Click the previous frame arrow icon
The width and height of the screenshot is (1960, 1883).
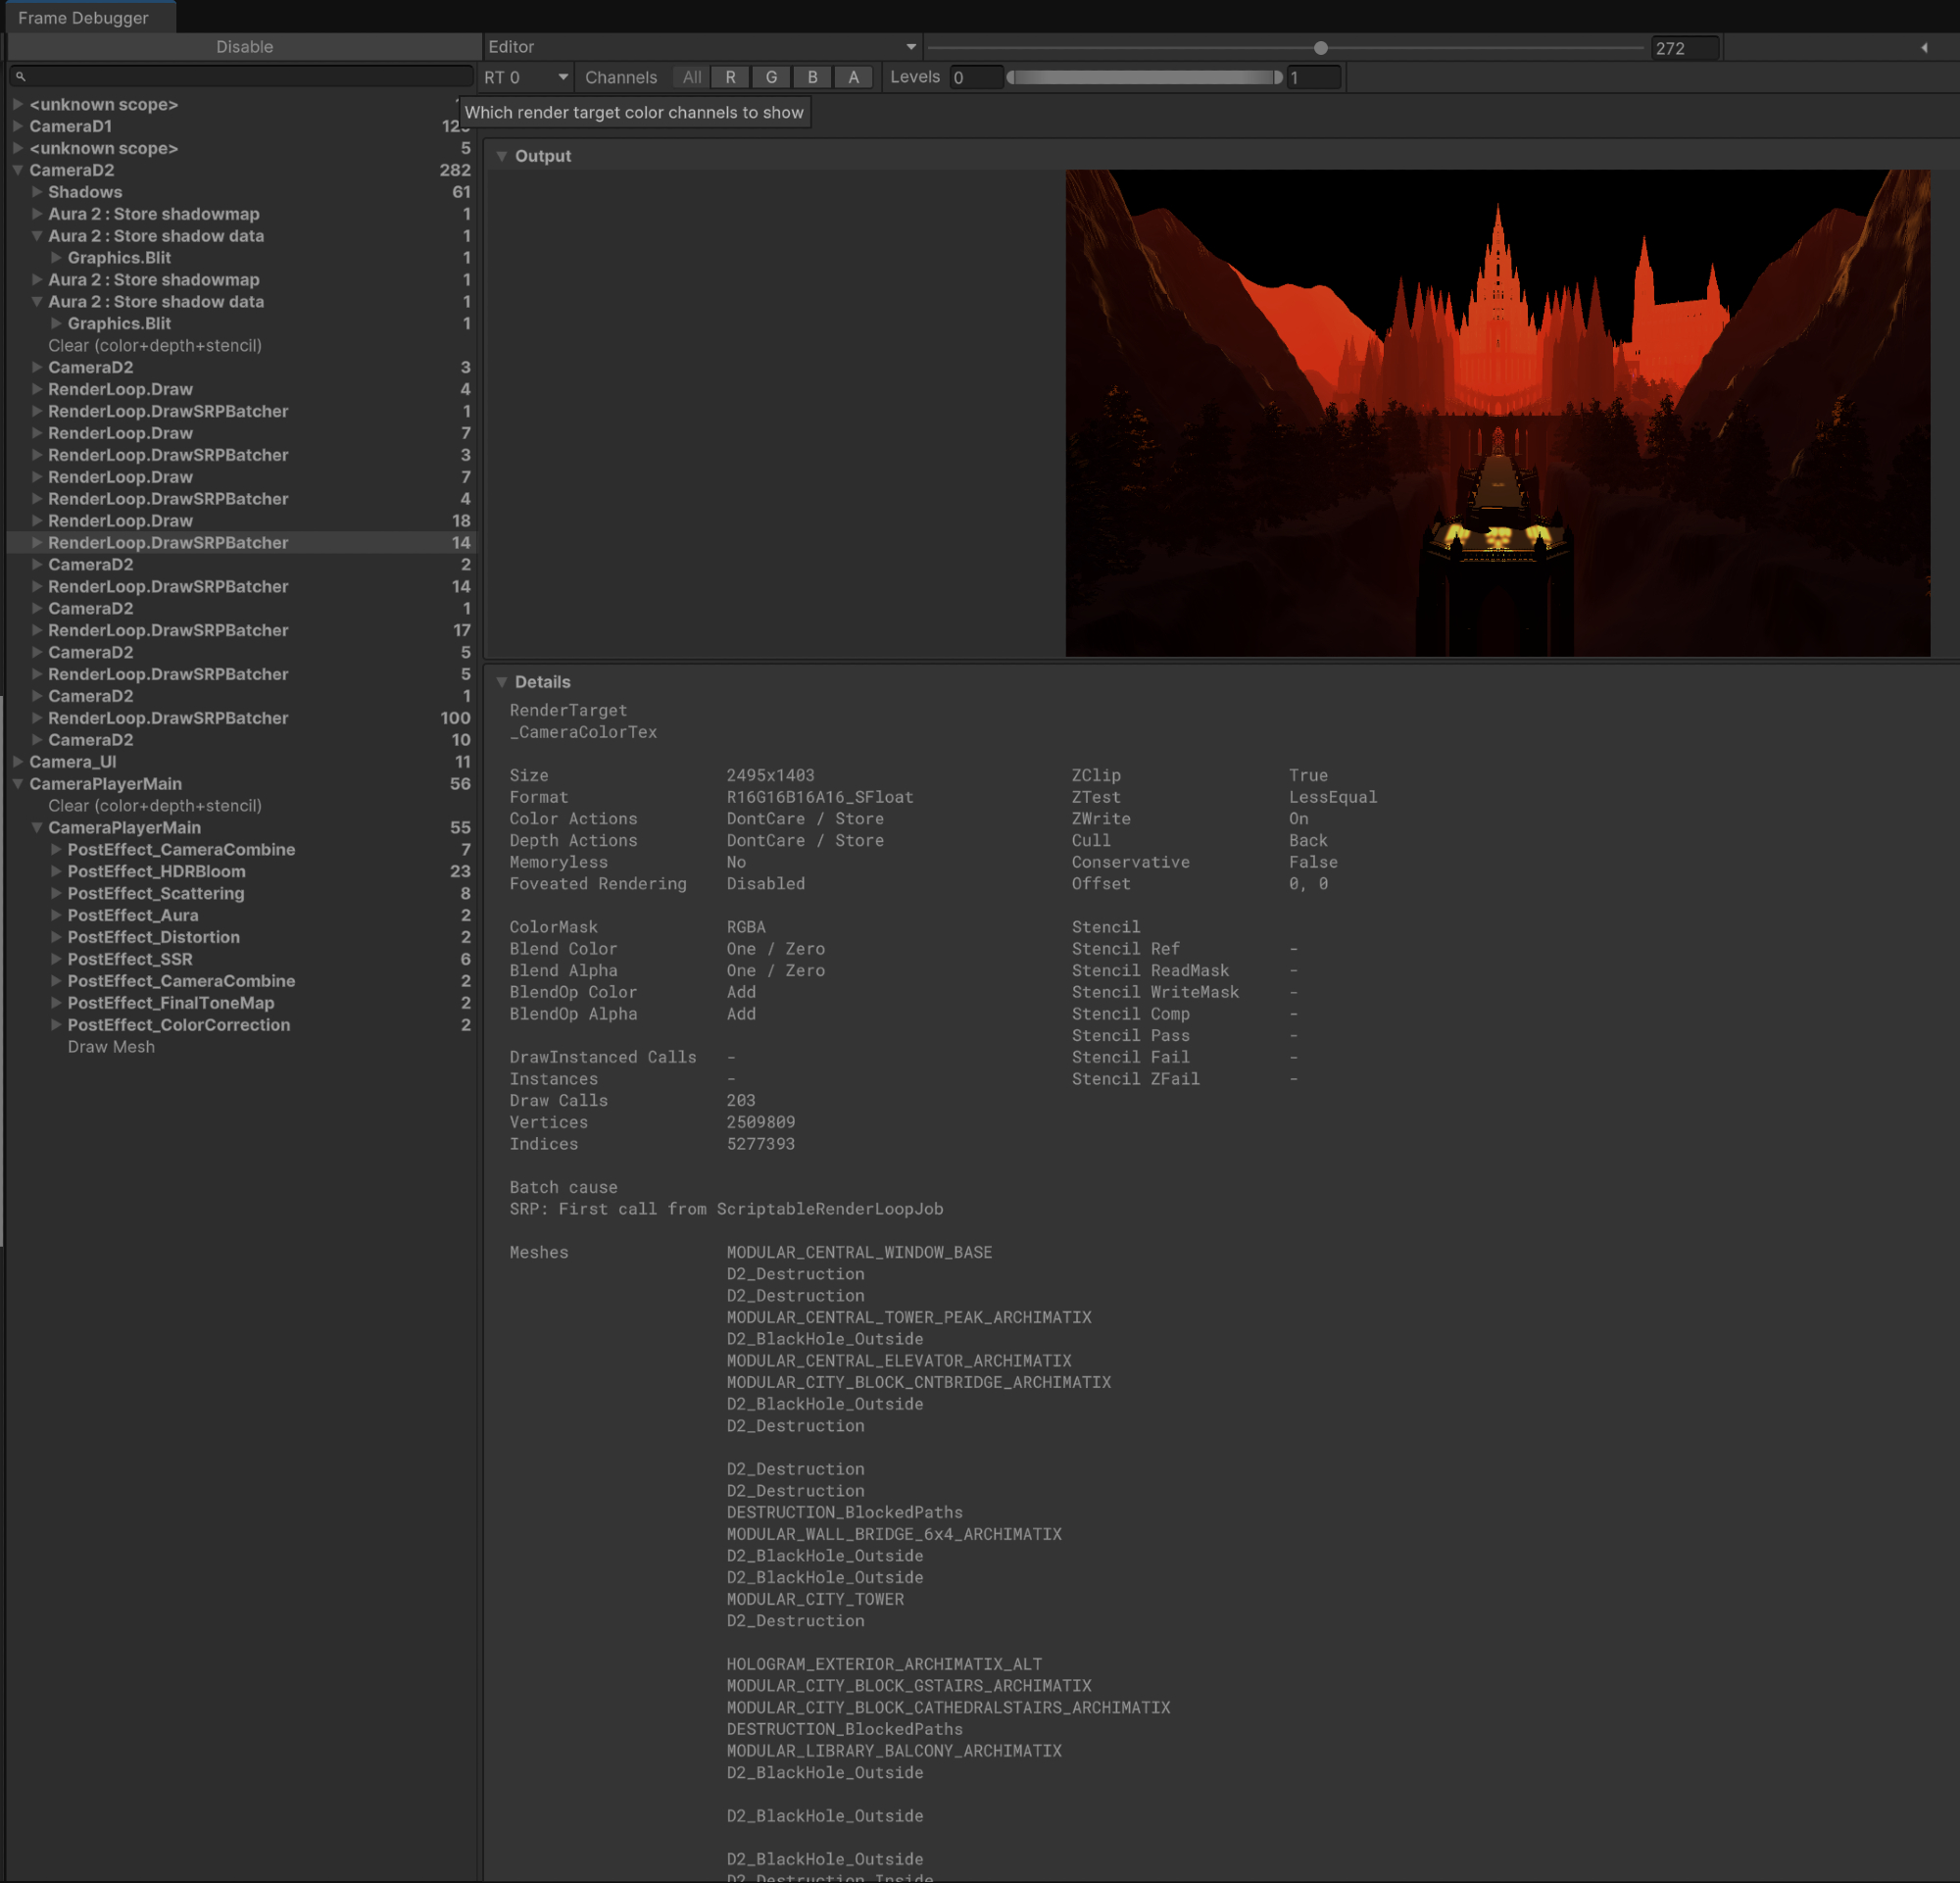pyautogui.click(x=1923, y=47)
